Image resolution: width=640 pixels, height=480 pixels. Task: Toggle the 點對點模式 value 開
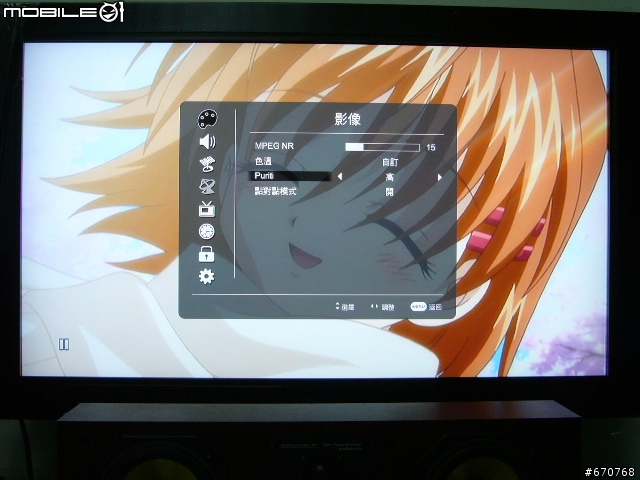click(x=390, y=192)
